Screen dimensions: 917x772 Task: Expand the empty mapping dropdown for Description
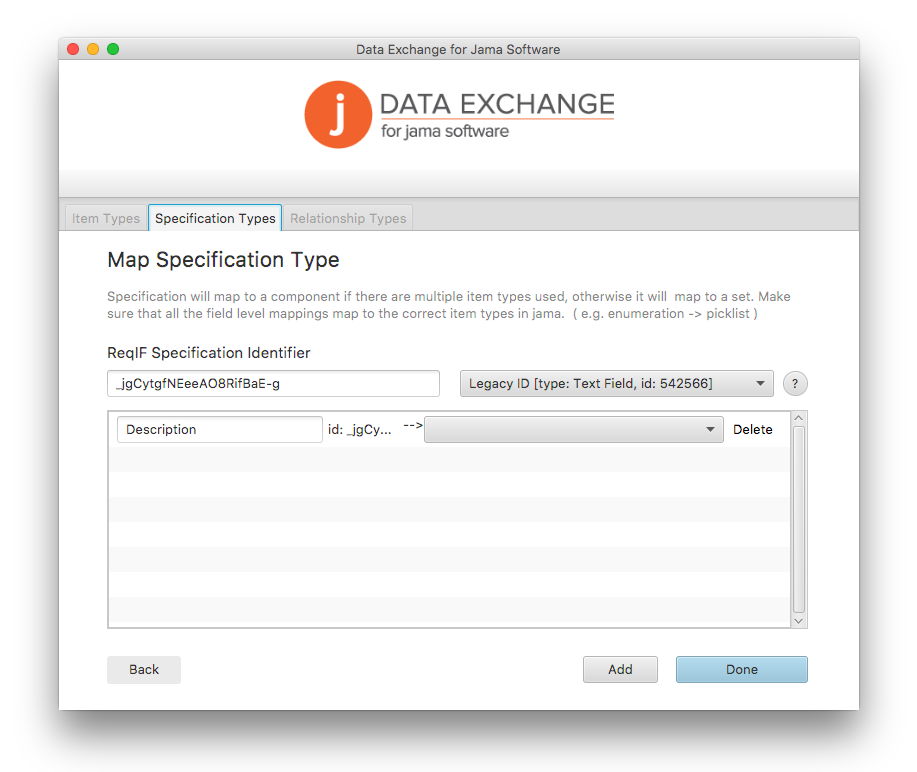coord(574,429)
